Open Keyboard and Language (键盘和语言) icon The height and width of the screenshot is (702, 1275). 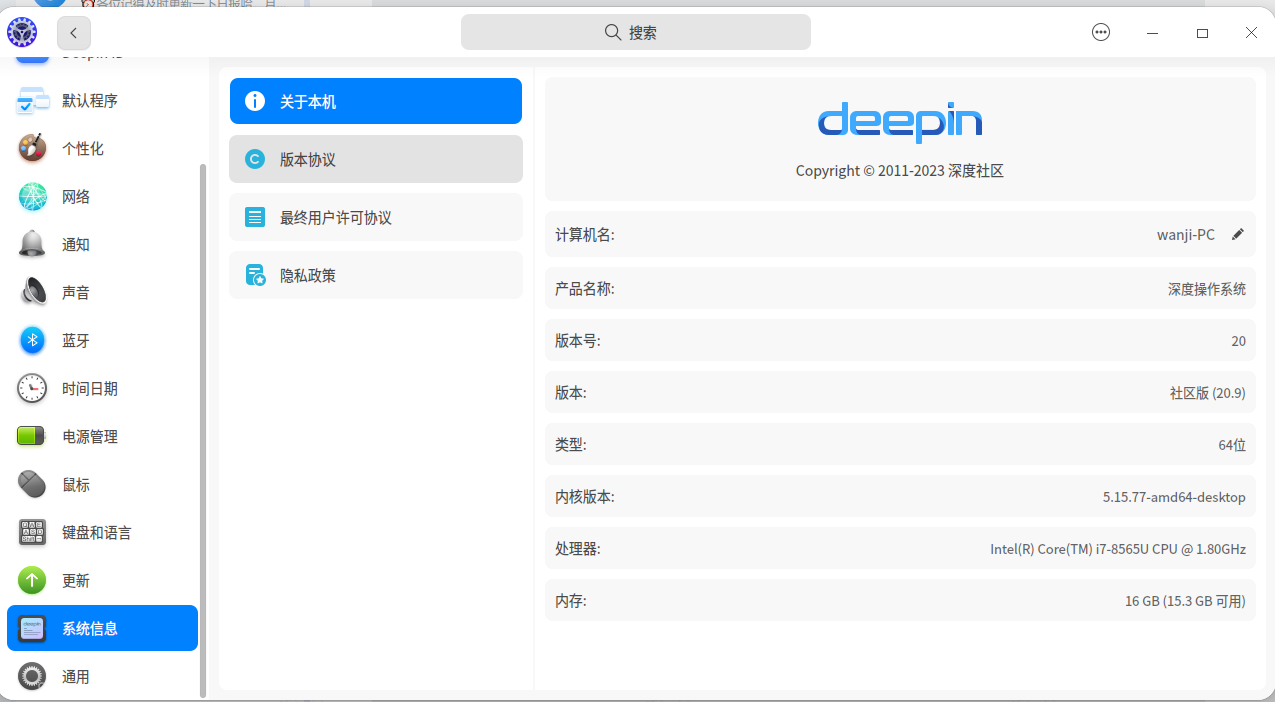pyautogui.click(x=32, y=532)
